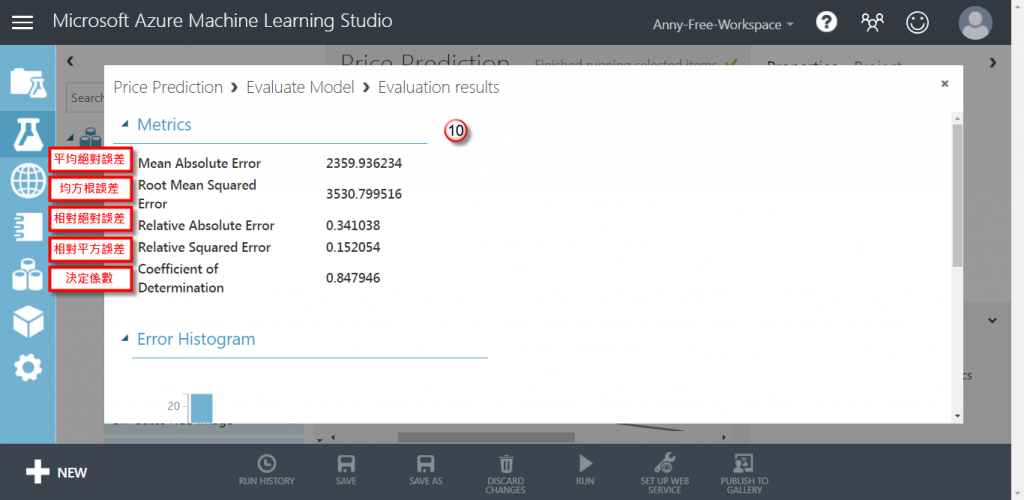Click the Coefficient of Determination label
Viewport: 1024px width, 500px height.
(181, 278)
